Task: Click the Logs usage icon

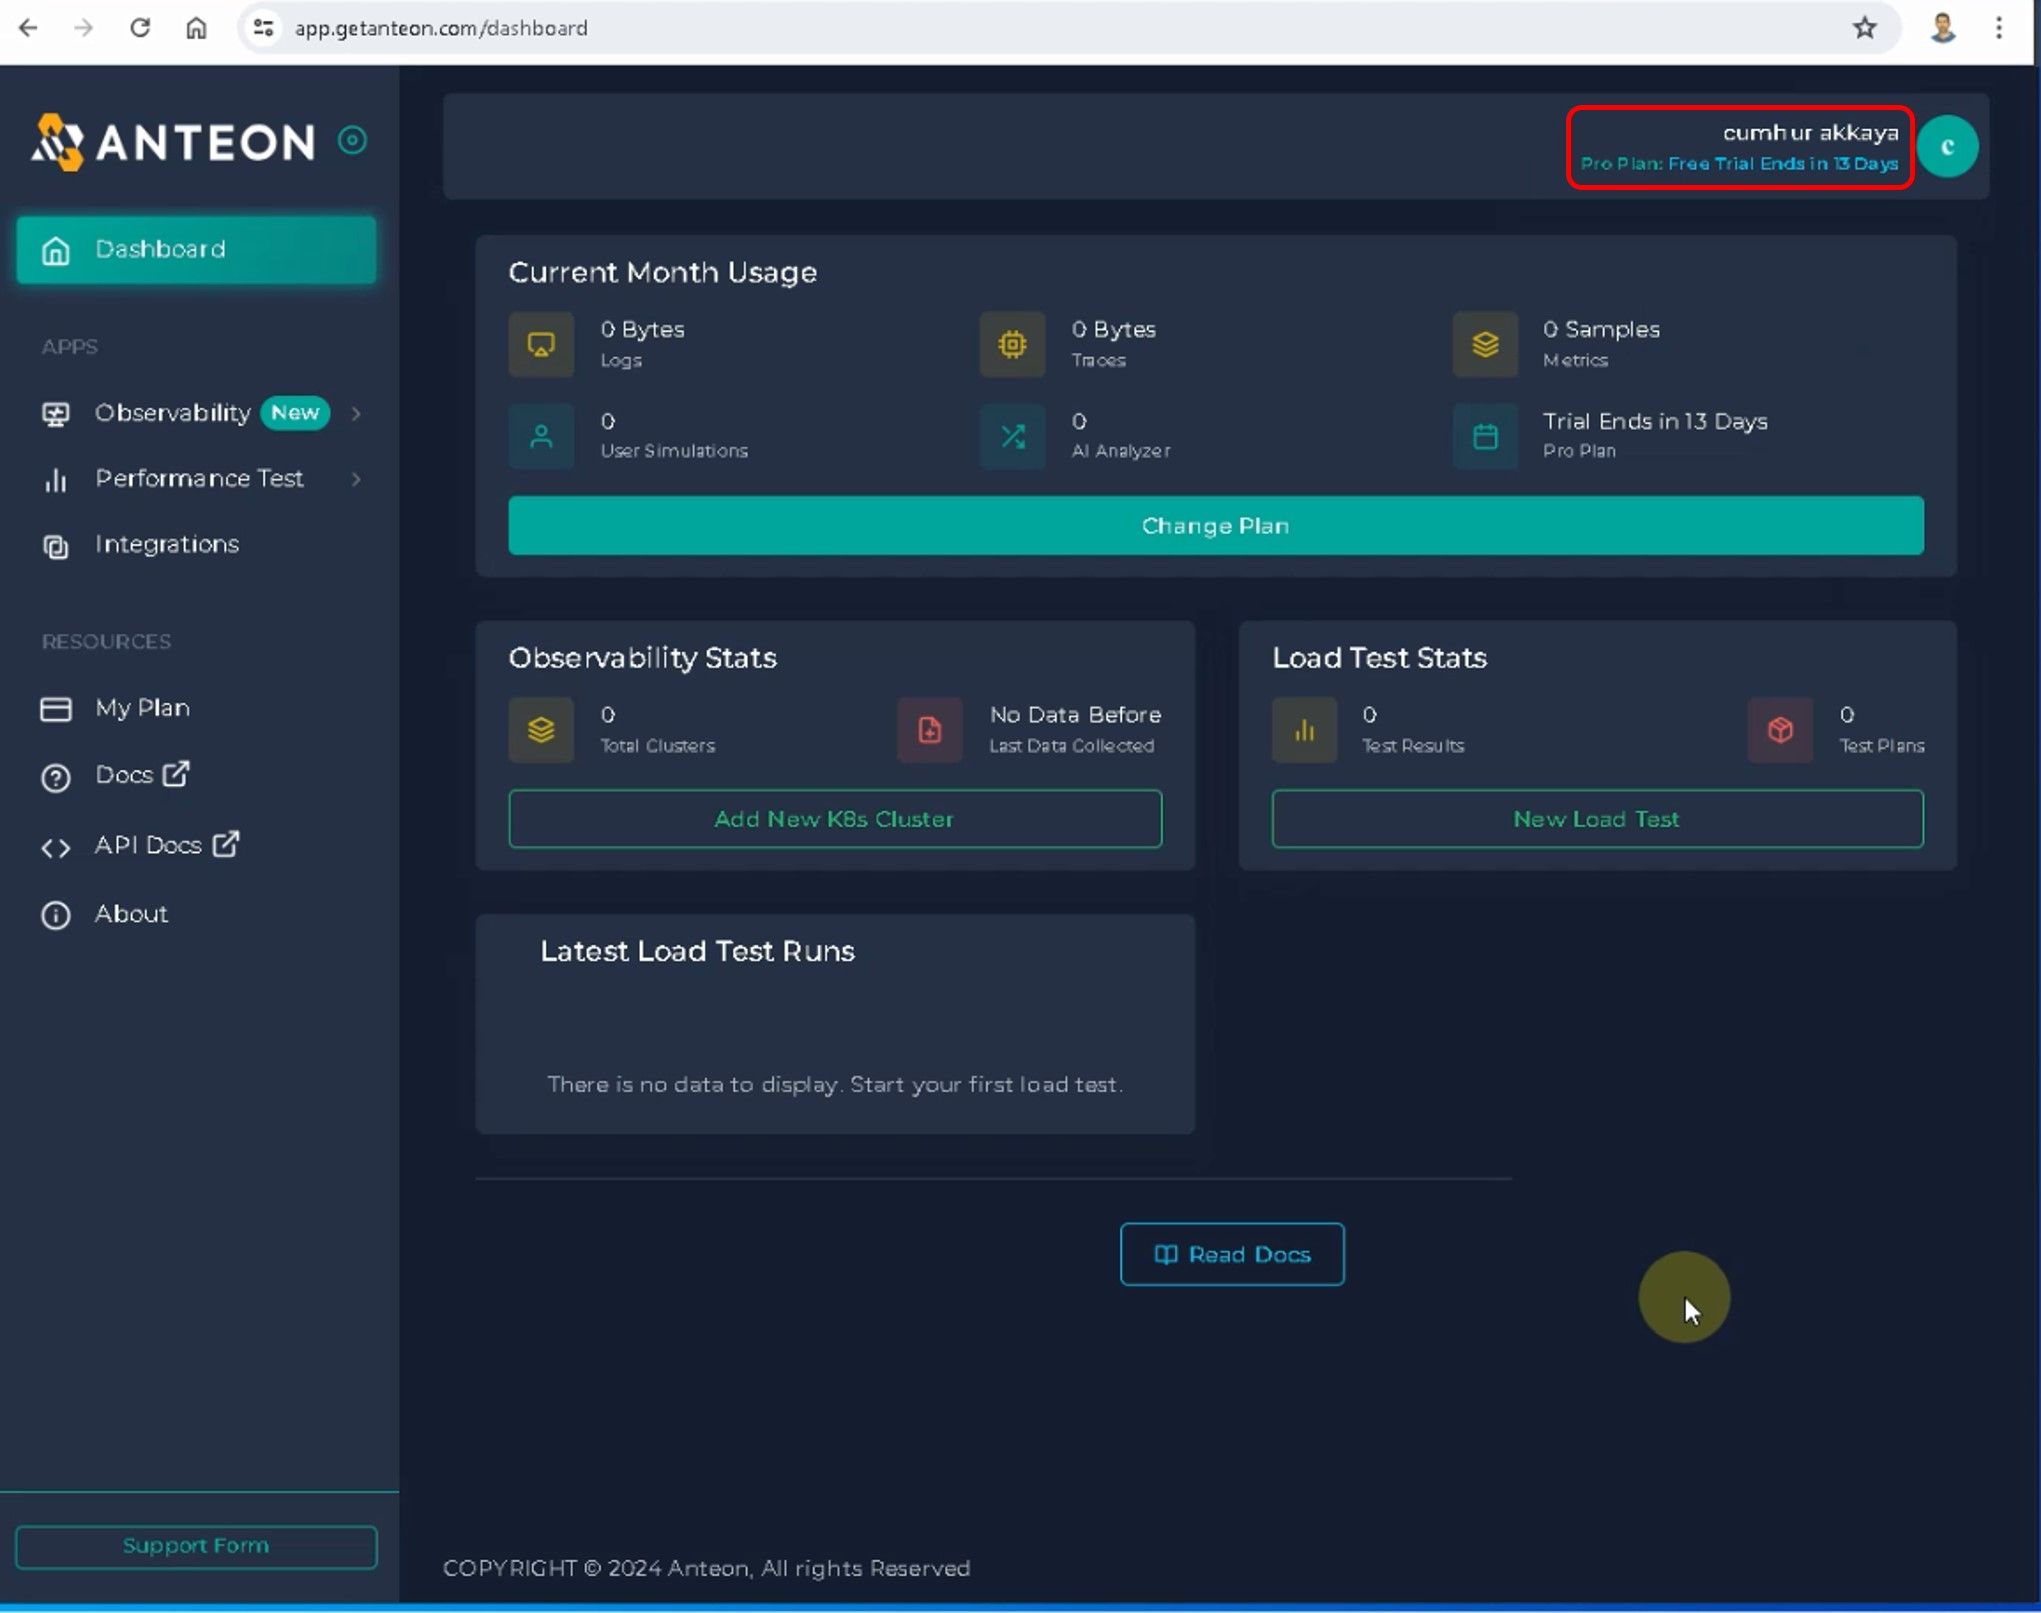Action: coord(541,345)
